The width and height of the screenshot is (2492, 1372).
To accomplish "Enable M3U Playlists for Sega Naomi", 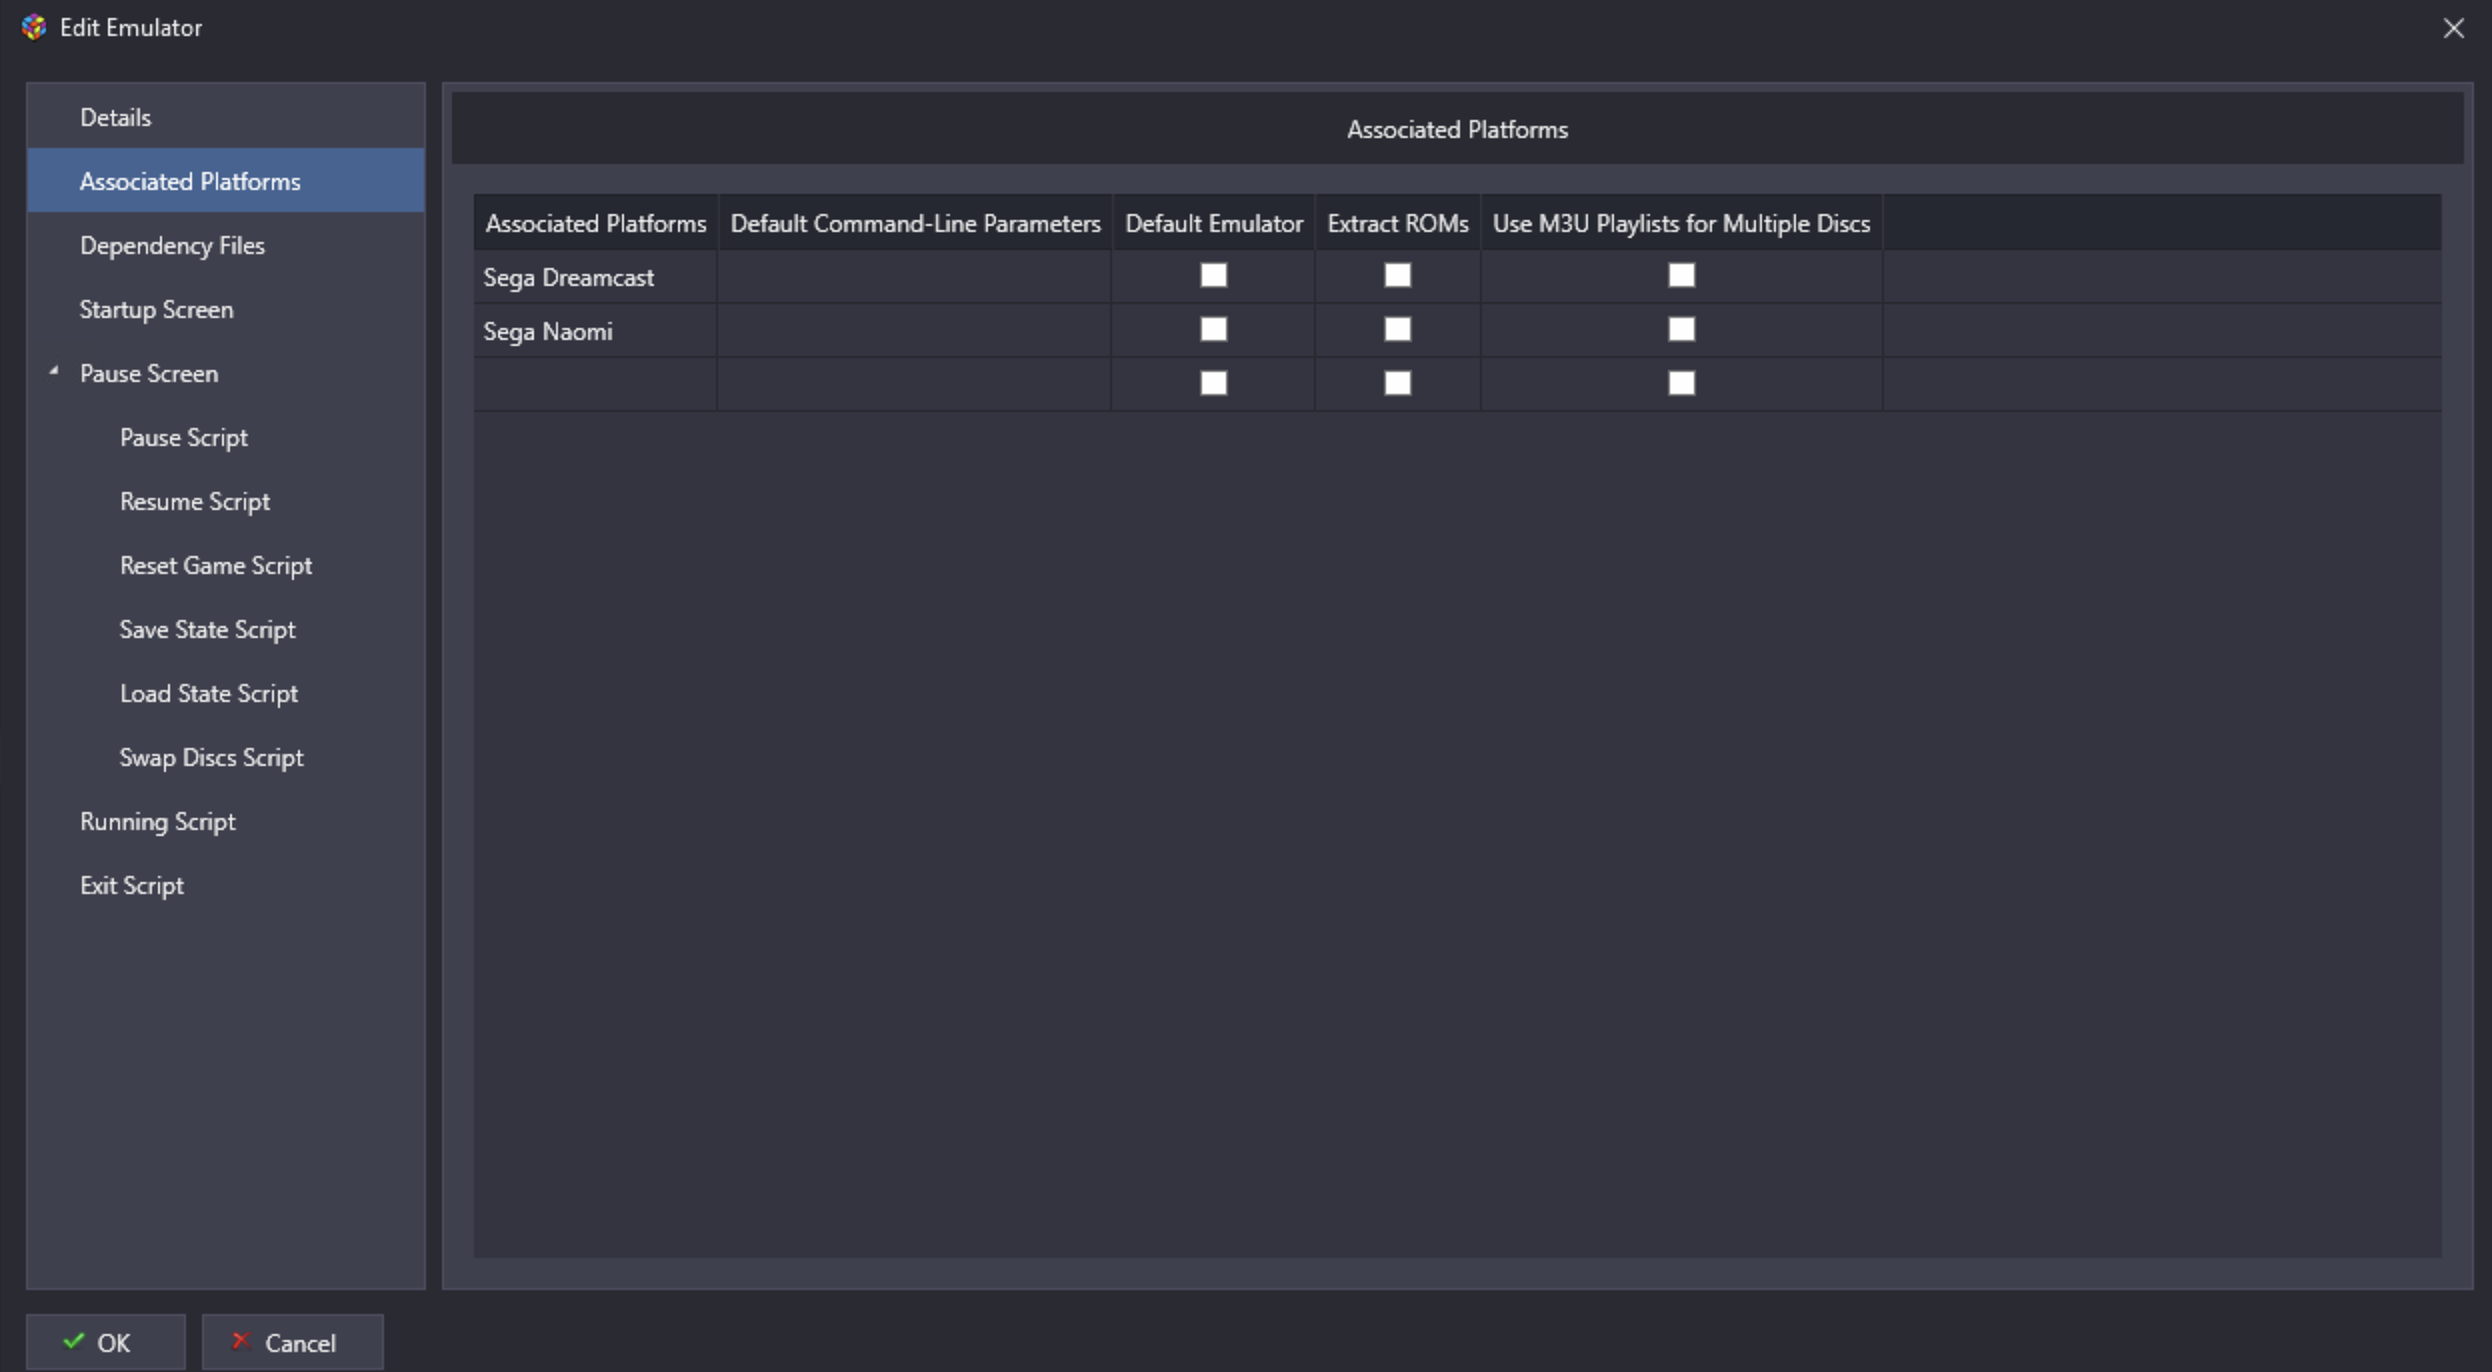I will (x=1681, y=329).
